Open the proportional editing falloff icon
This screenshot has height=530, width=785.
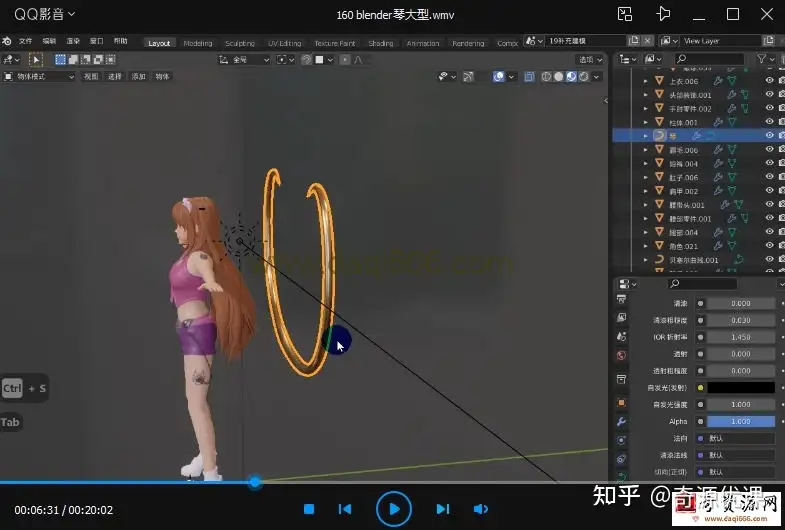[358, 60]
